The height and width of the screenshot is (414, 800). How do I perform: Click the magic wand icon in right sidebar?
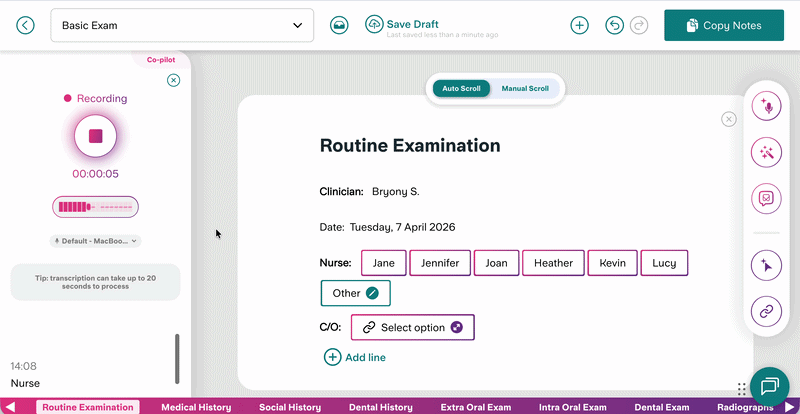tap(766, 152)
